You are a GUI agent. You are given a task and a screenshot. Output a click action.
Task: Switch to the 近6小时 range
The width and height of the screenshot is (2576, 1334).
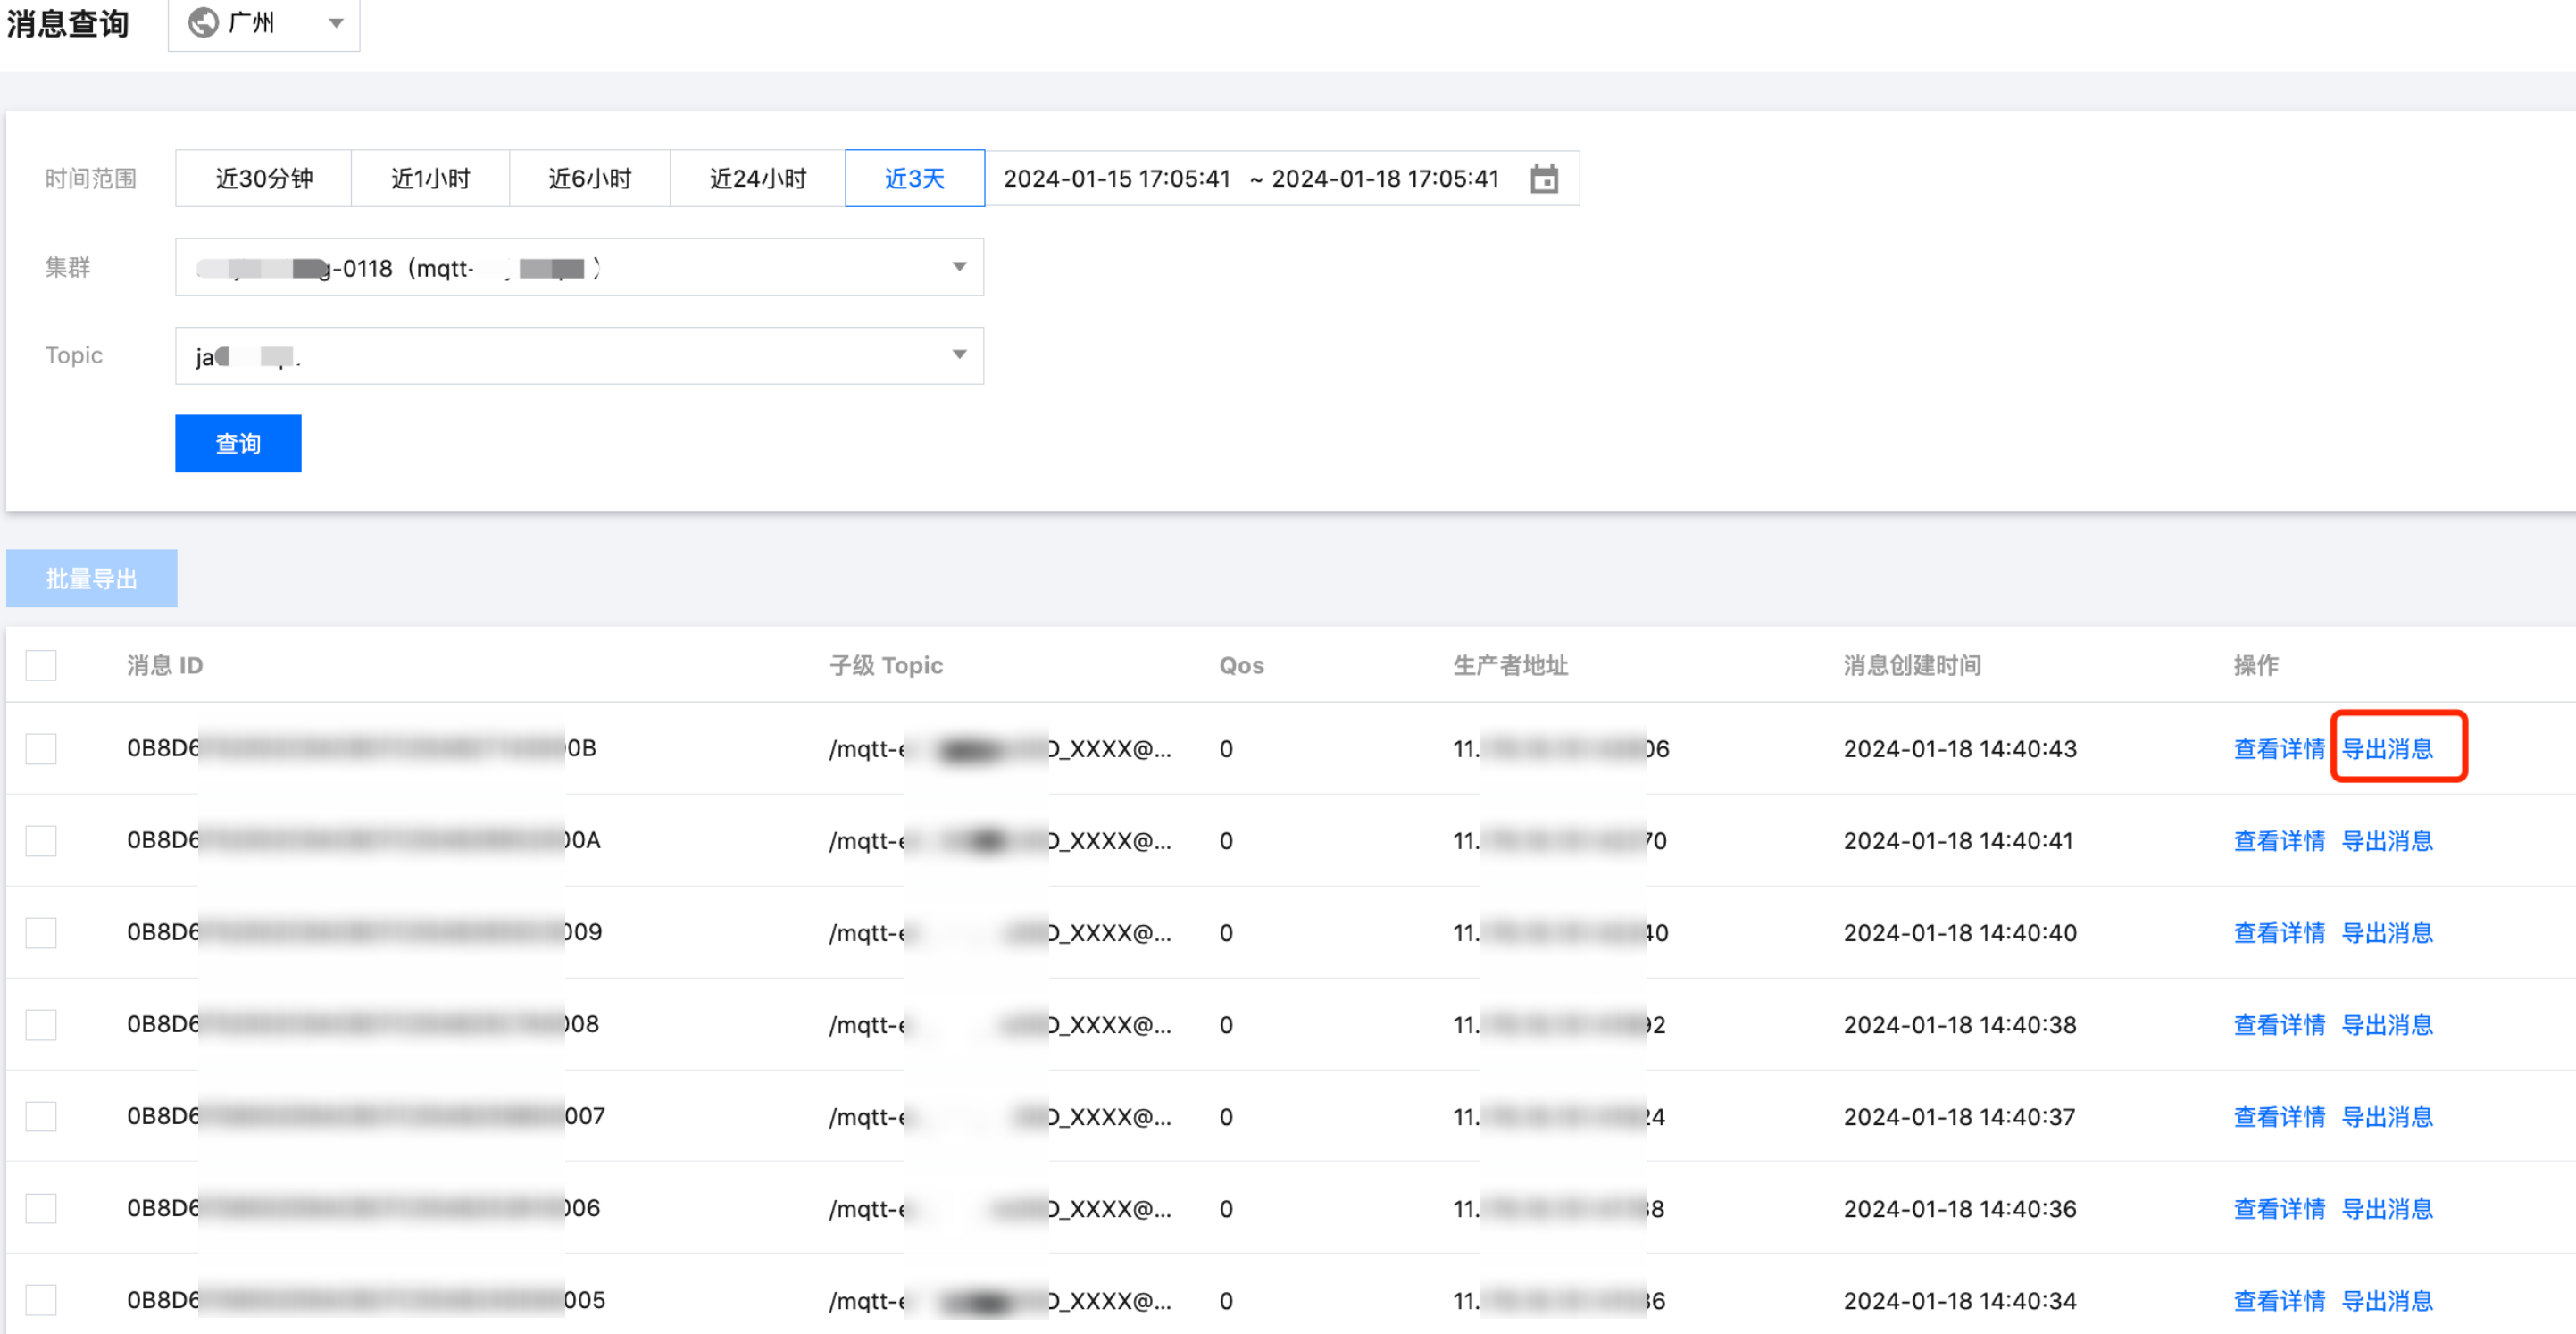tap(589, 179)
